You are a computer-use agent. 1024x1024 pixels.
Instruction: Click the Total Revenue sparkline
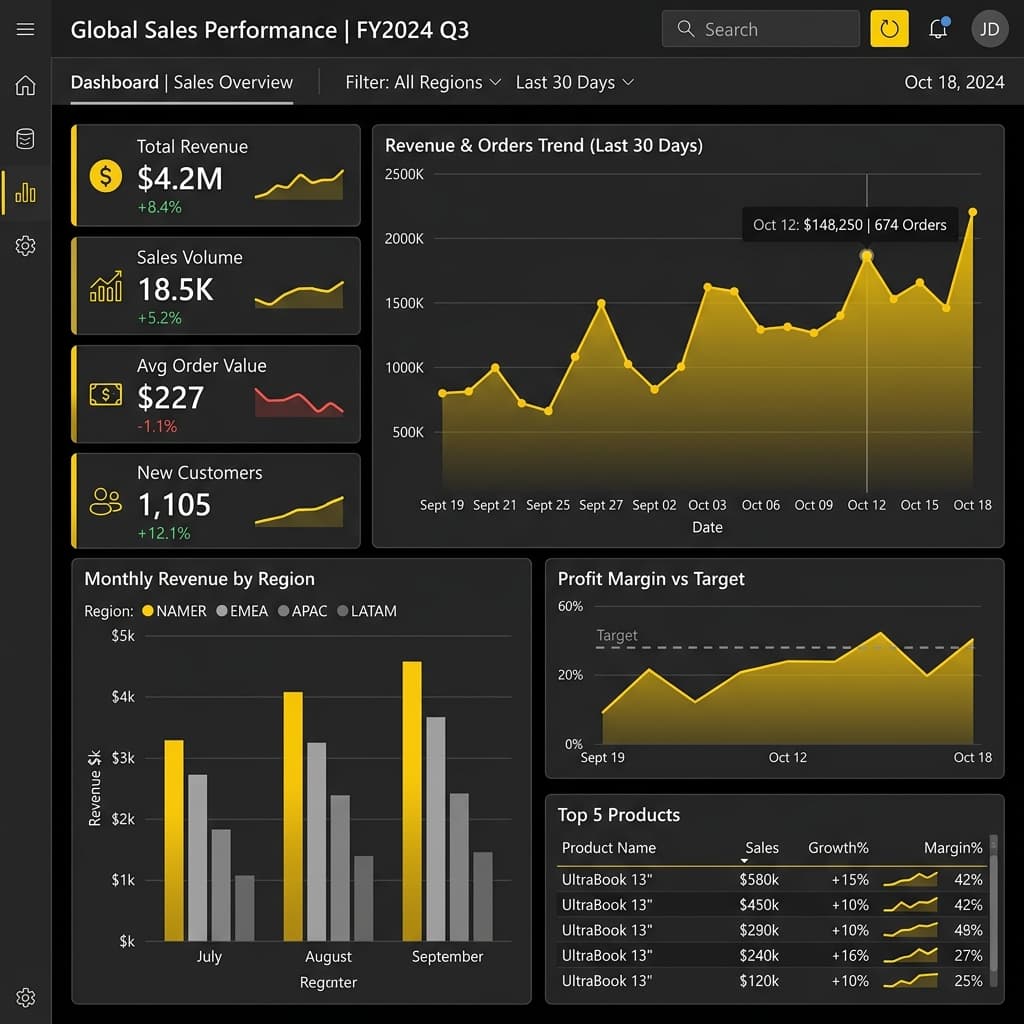[x=299, y=185]
